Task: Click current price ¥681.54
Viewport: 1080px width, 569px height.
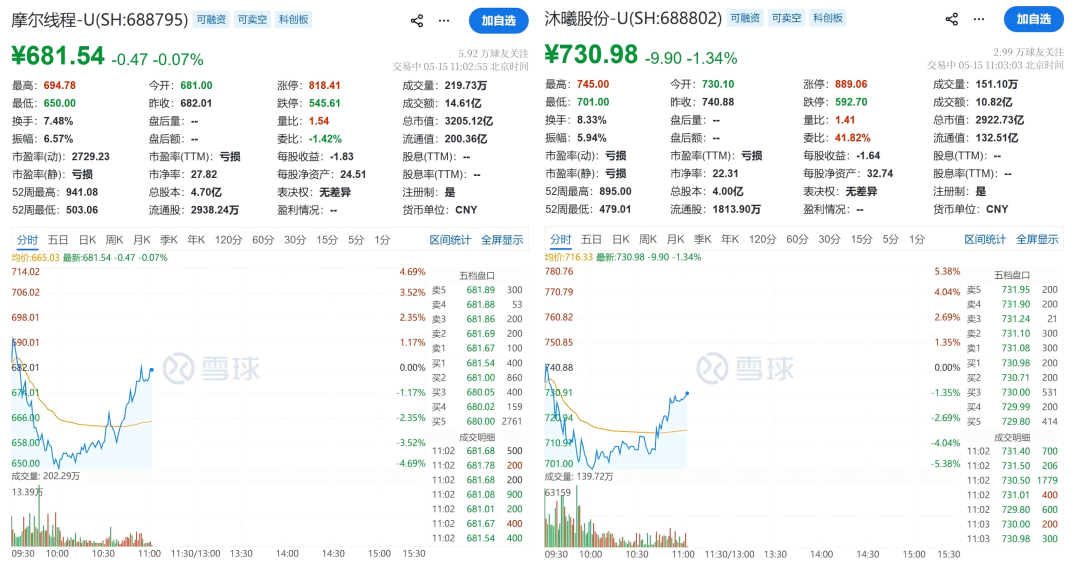Action: (58, 56)
